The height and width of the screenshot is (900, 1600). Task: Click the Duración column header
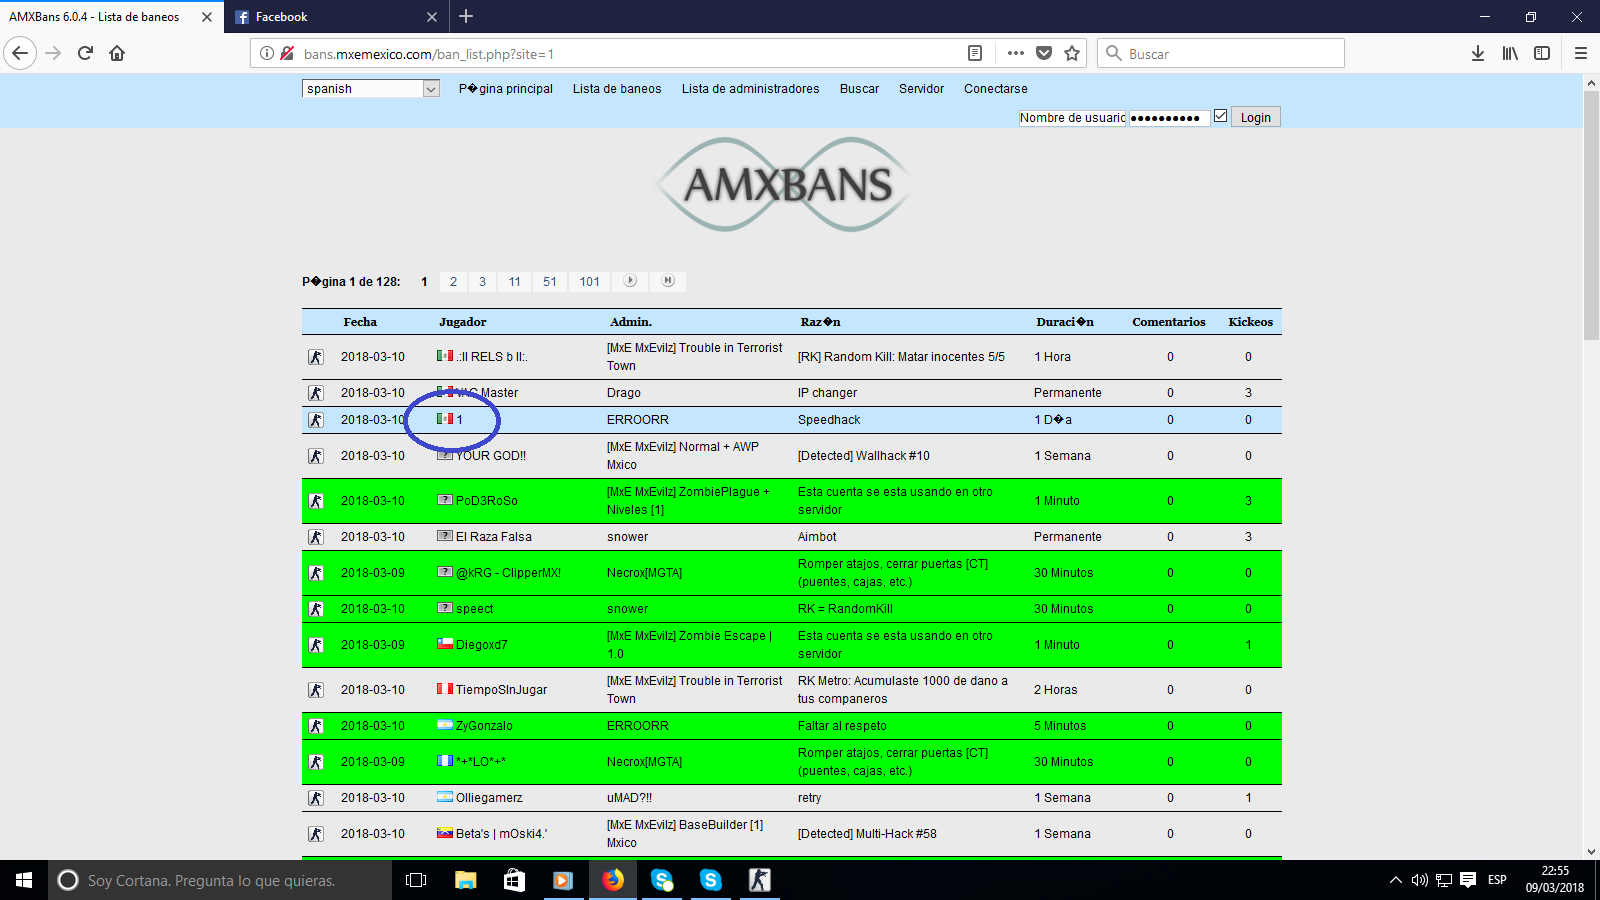point(1065,322)
